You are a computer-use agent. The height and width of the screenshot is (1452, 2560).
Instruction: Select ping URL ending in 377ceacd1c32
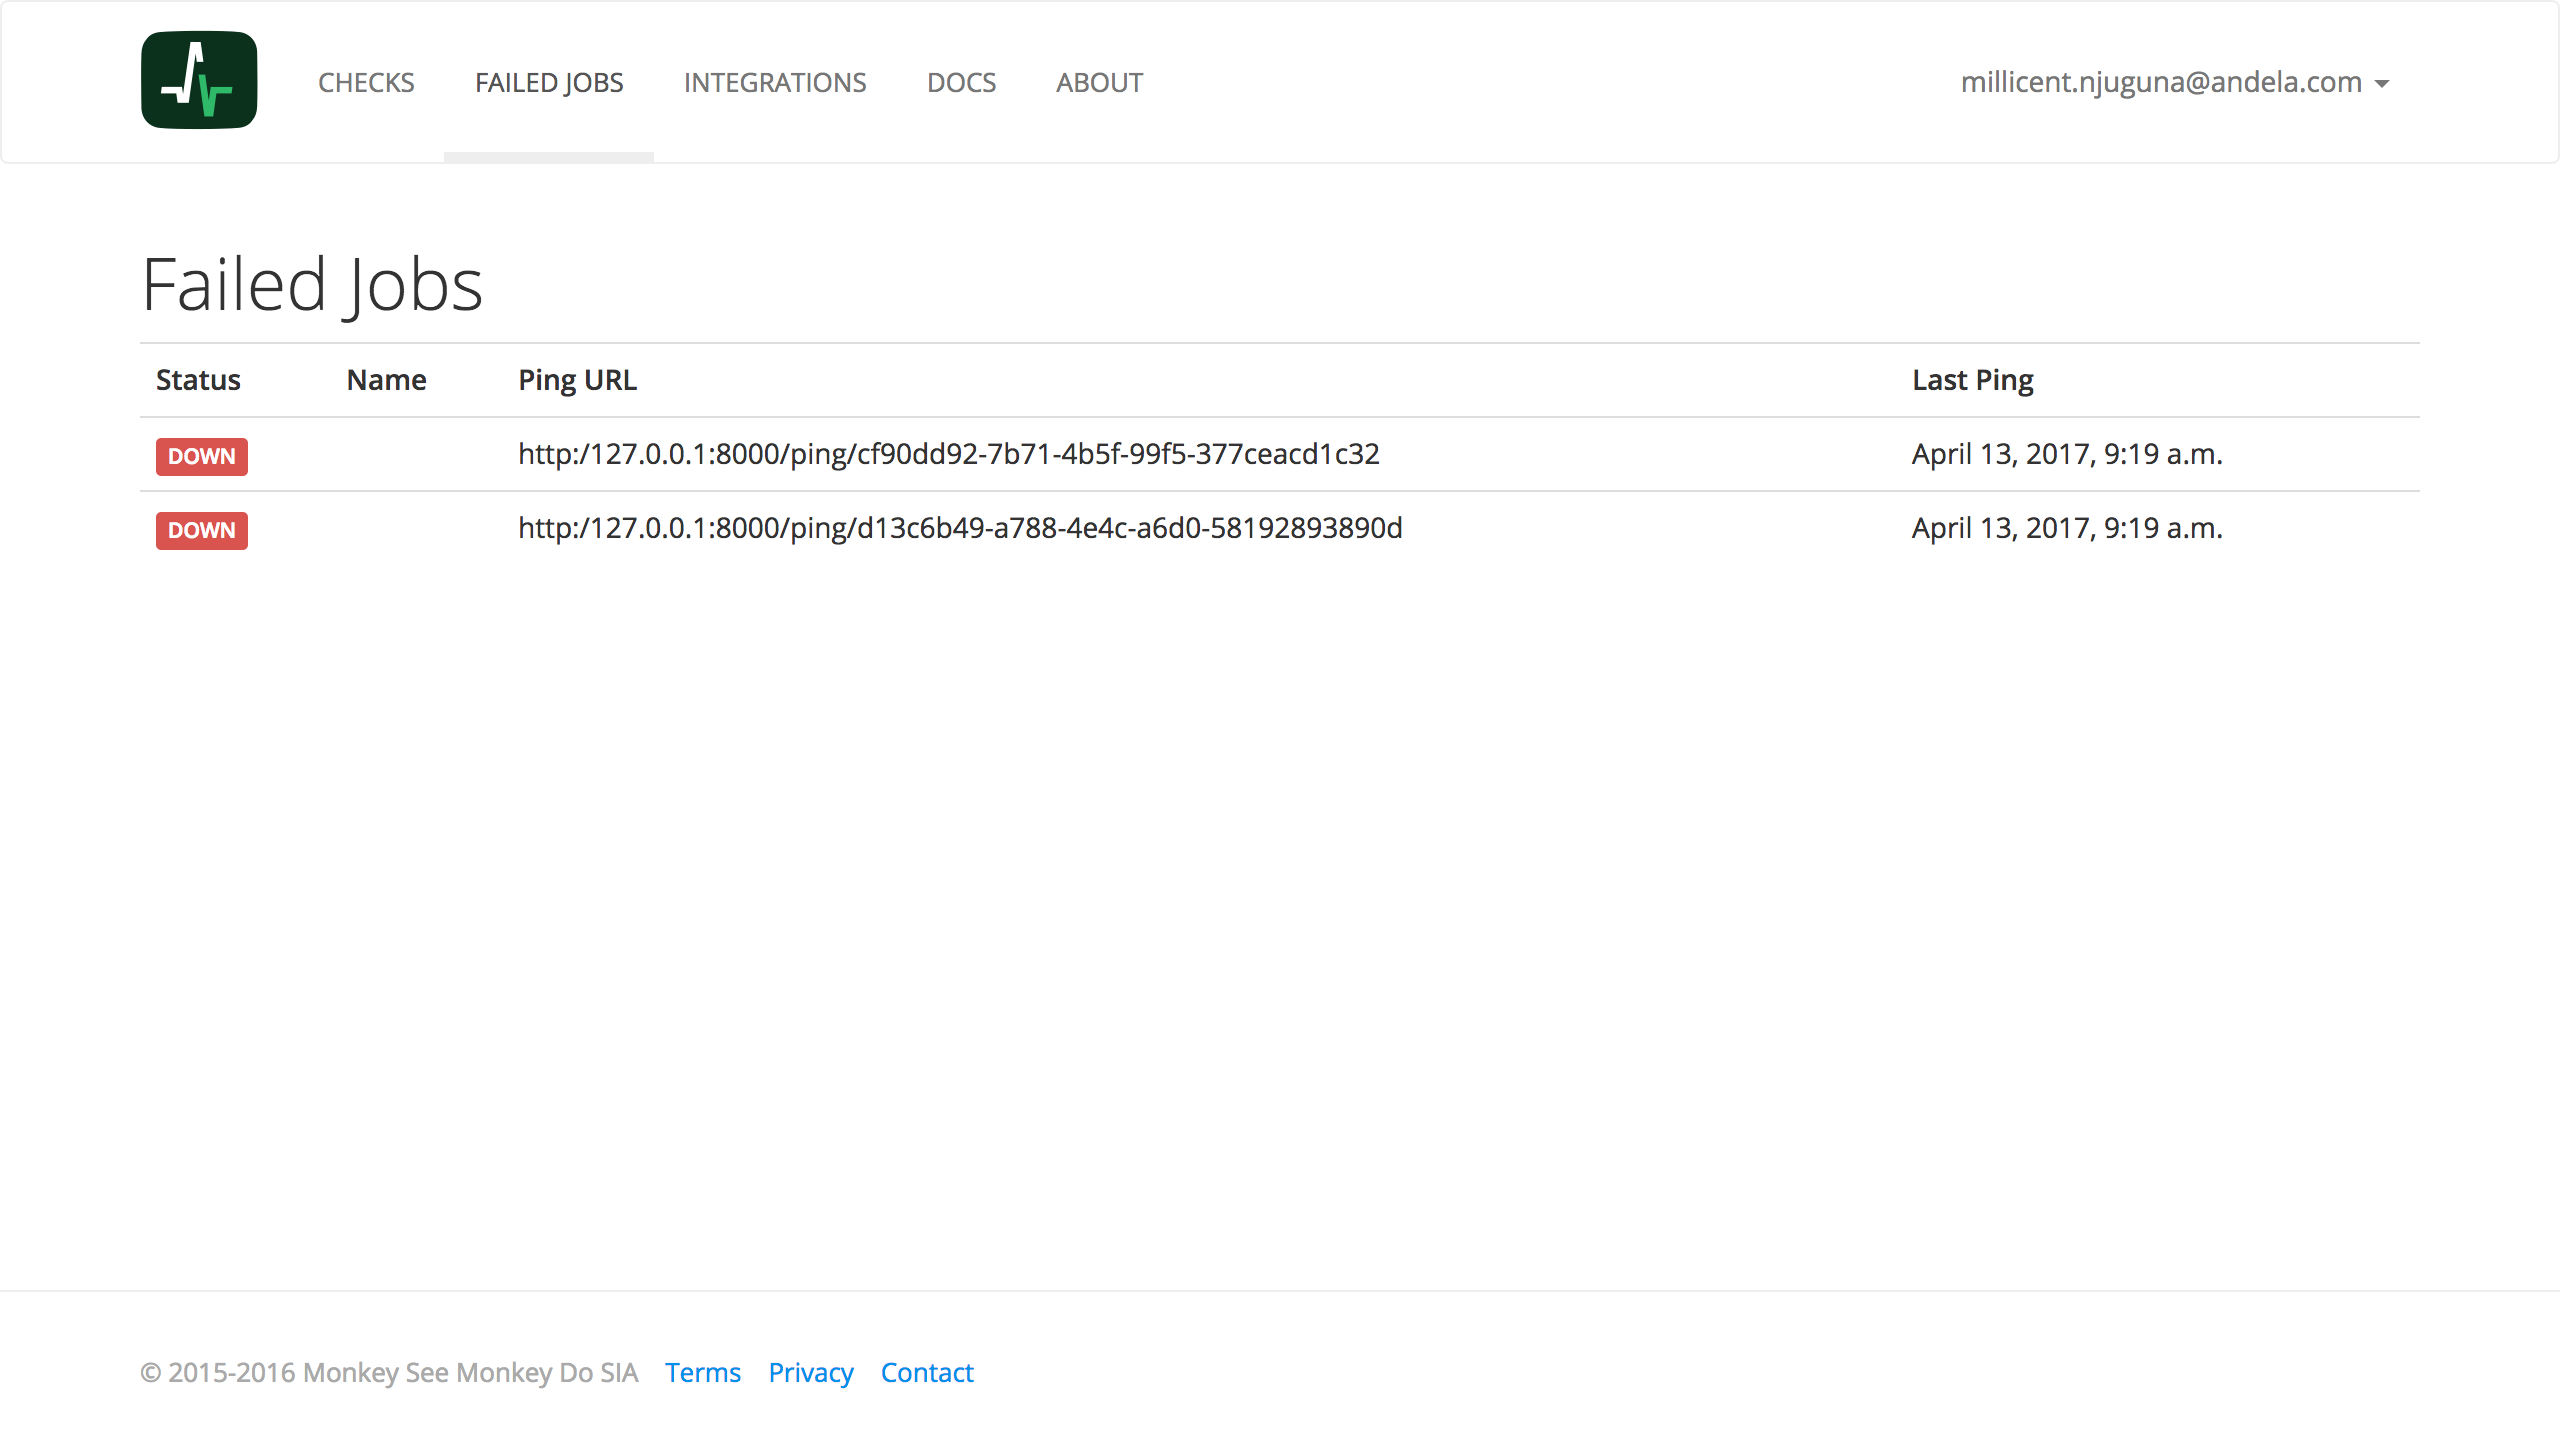click(948, 454)
